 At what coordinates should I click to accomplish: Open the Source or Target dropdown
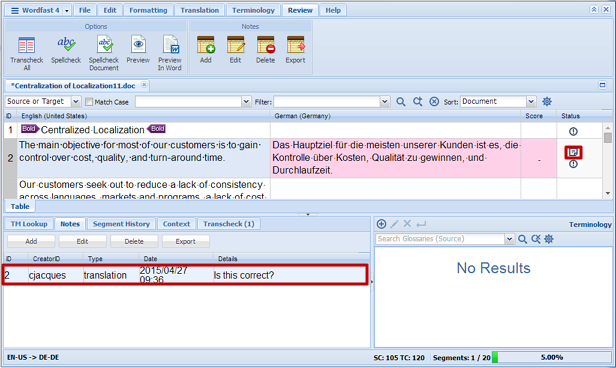tap(76, 102)
